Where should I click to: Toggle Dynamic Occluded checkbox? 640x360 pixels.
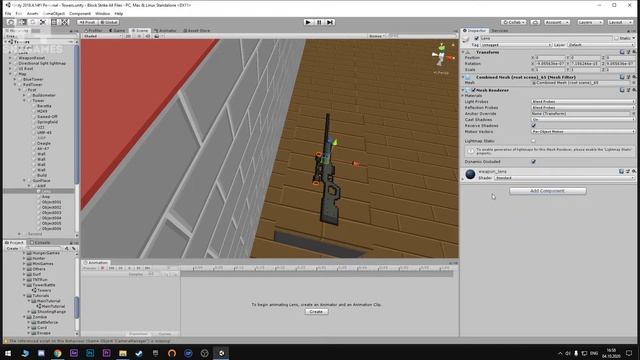(533, 162)
